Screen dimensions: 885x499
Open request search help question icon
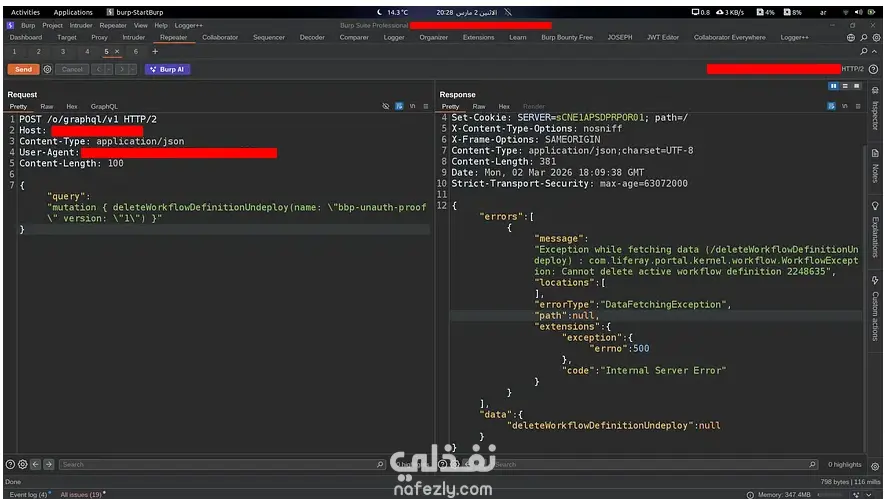click(x=10, y=464)
